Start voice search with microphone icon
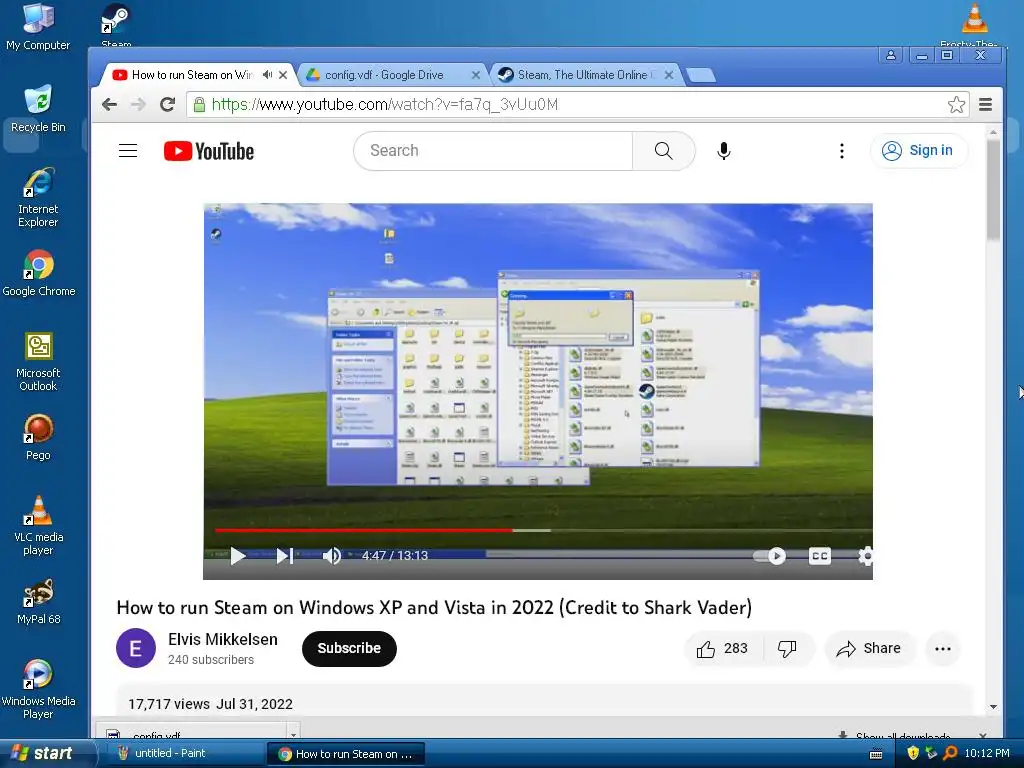 click(x=724, y=151)
